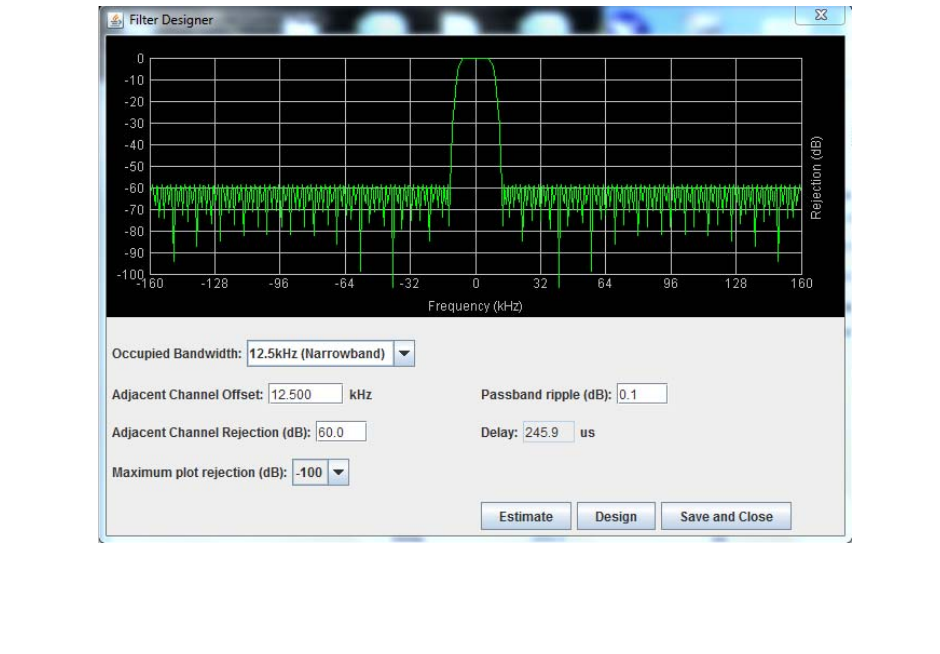The width and height of the screenshot is (940, 654).
Task: Select the 12.5kHz (Narrowband) combo box
Action: click(x=330, y=354)
